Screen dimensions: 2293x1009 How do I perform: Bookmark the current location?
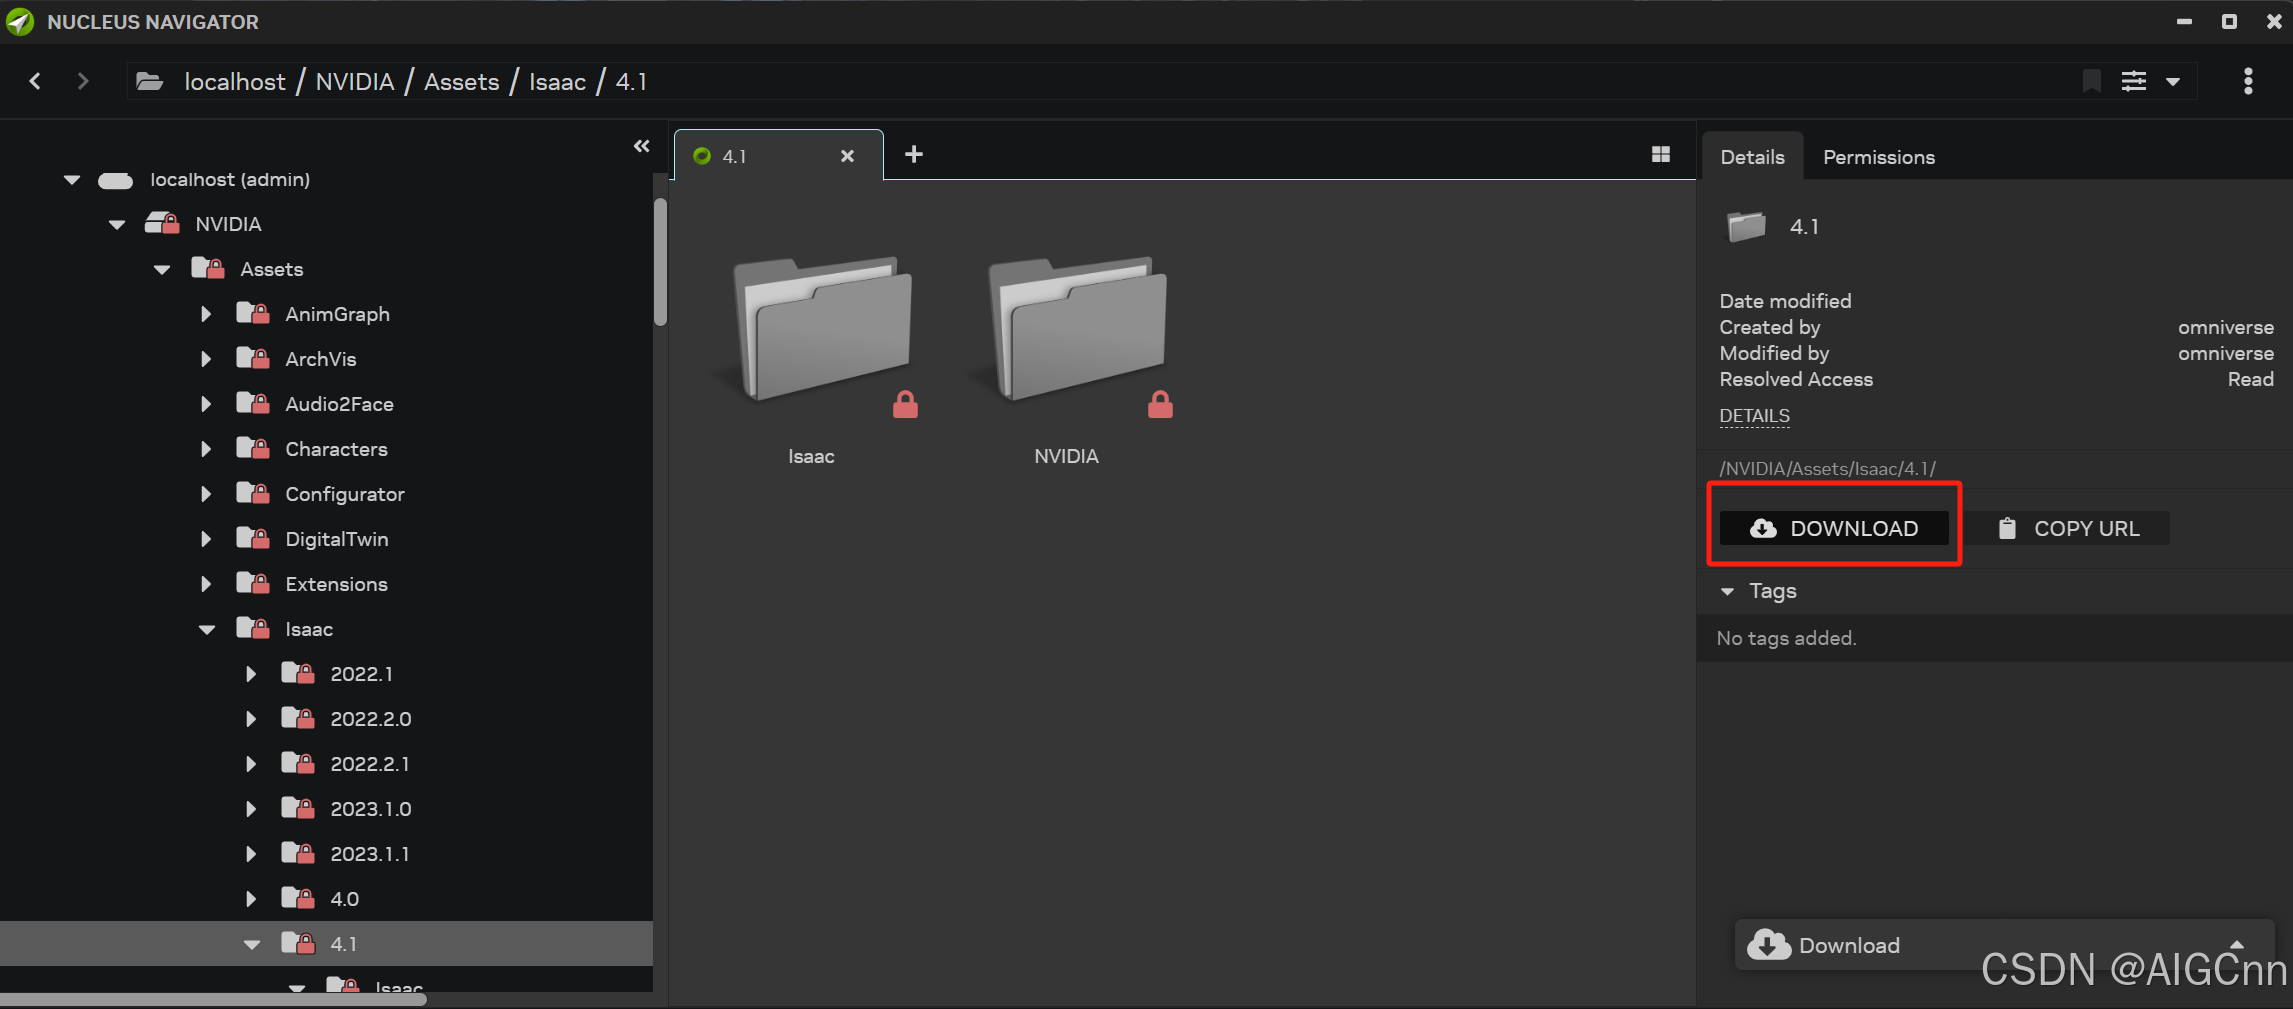2091,81
